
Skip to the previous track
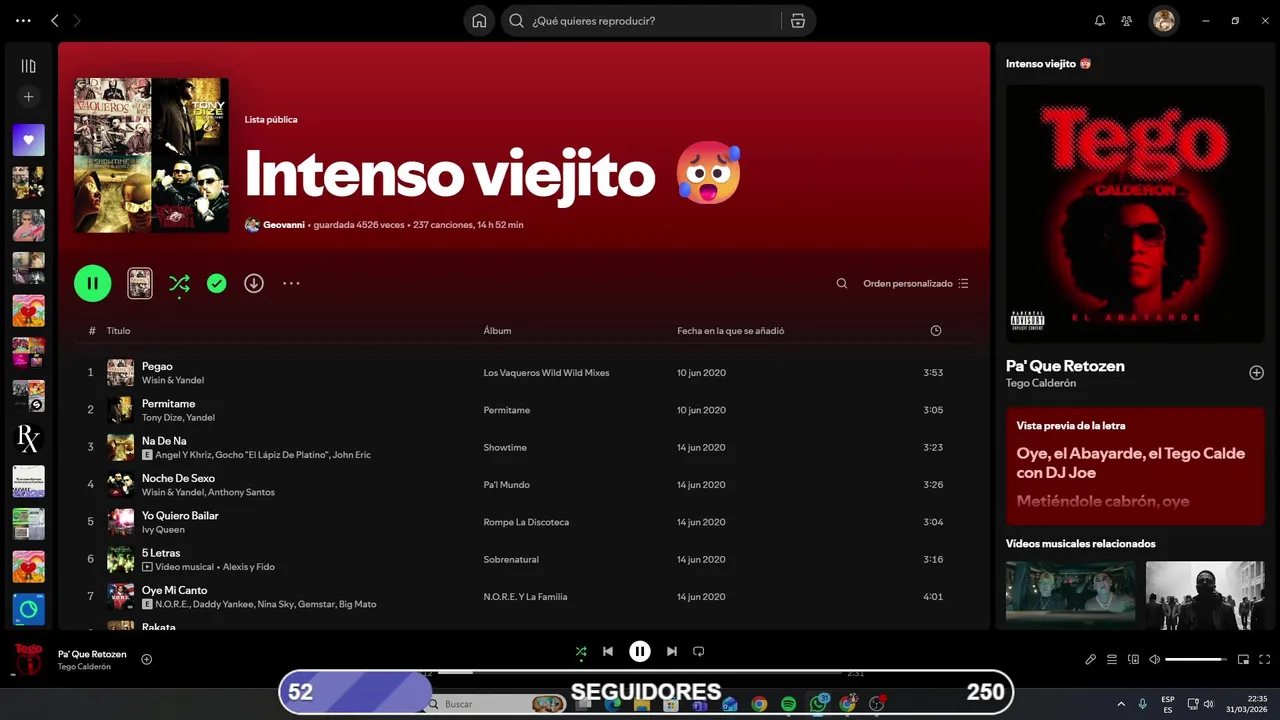[607, 652]
